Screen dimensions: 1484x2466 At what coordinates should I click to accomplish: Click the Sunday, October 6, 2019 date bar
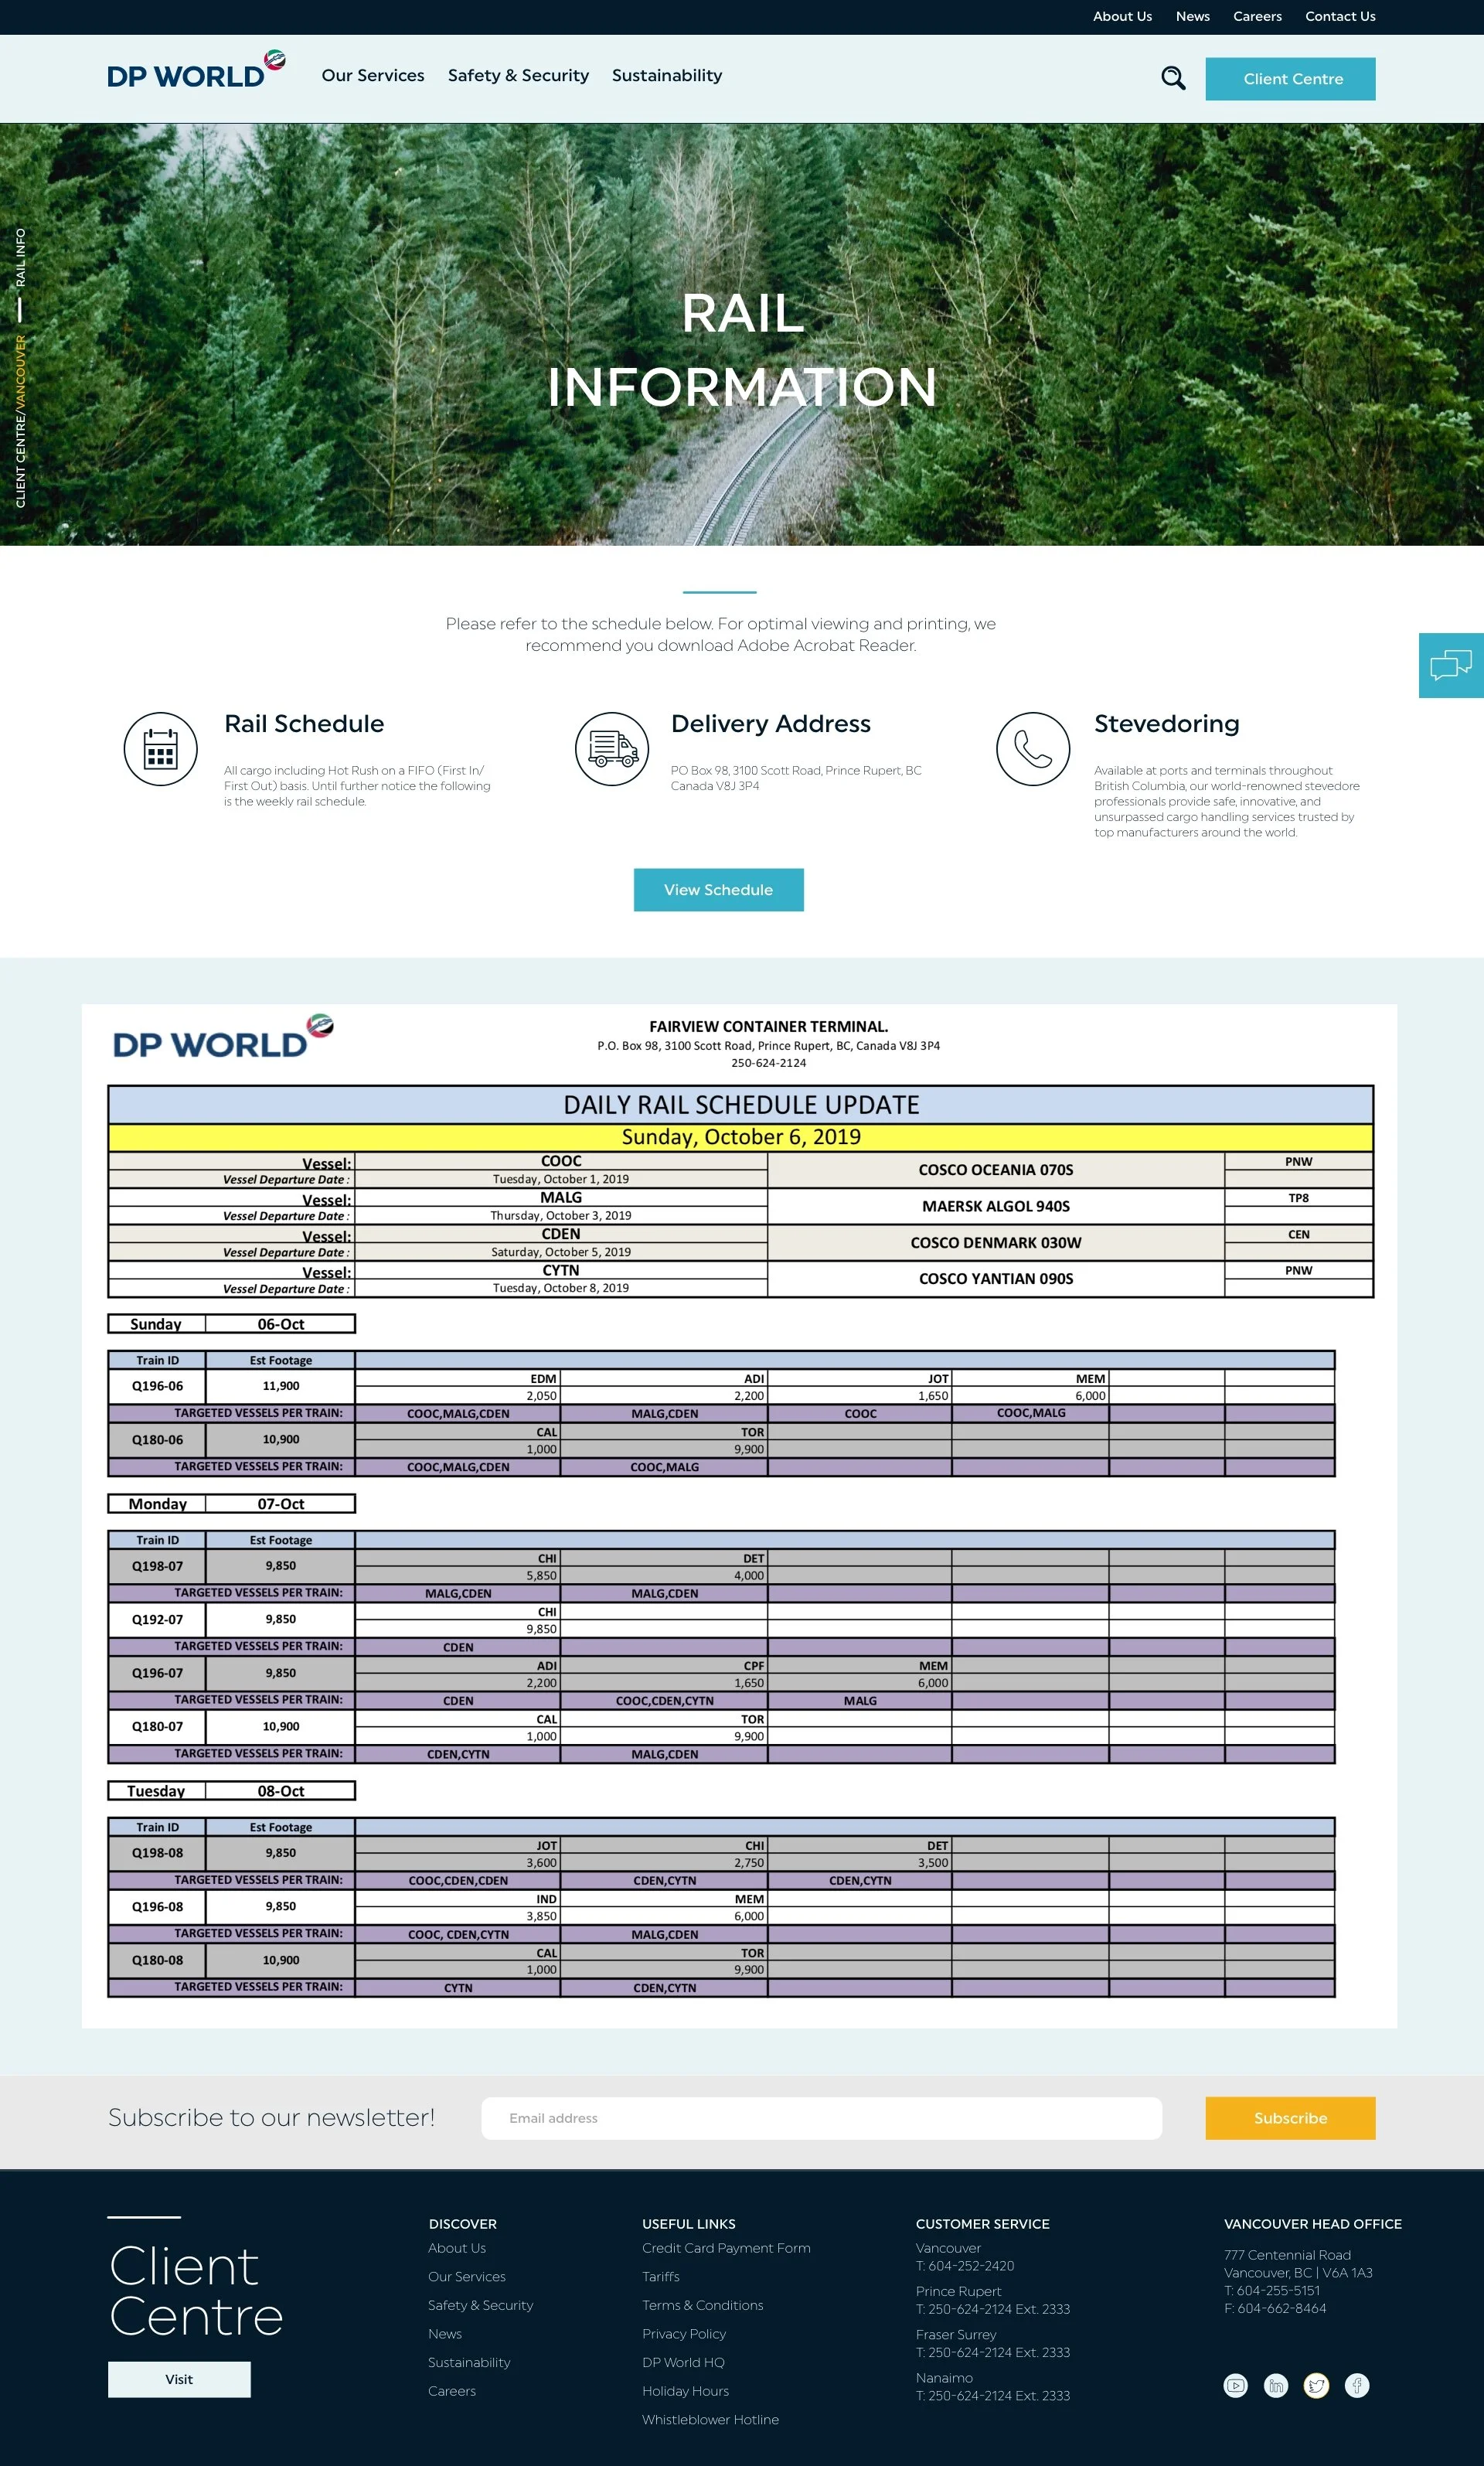tap(741, 1137)
